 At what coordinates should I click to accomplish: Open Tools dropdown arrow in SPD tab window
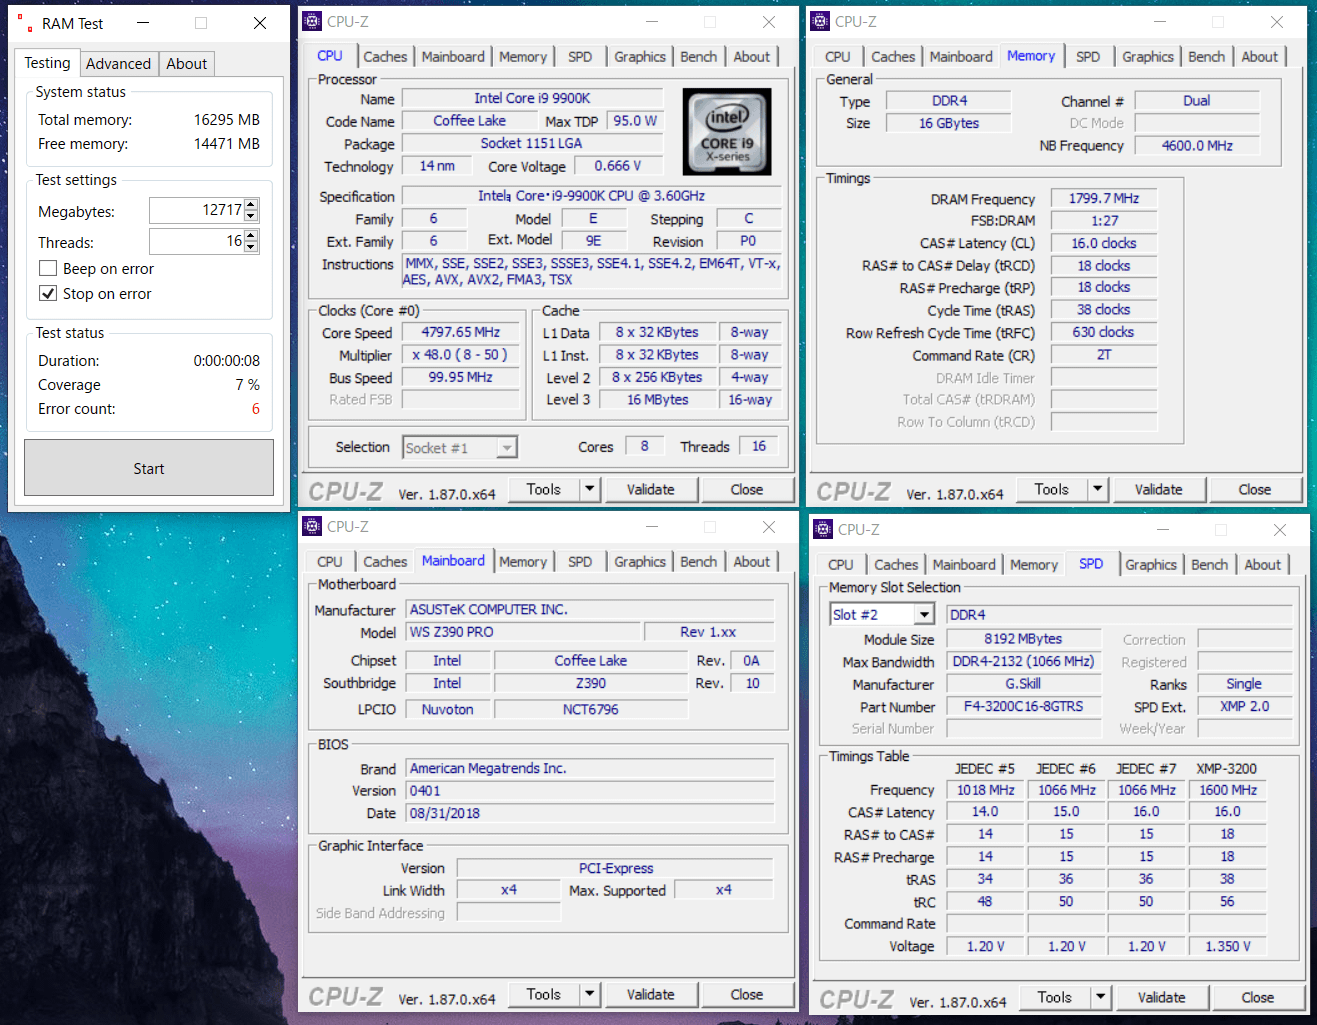(x=1101, y=998)
